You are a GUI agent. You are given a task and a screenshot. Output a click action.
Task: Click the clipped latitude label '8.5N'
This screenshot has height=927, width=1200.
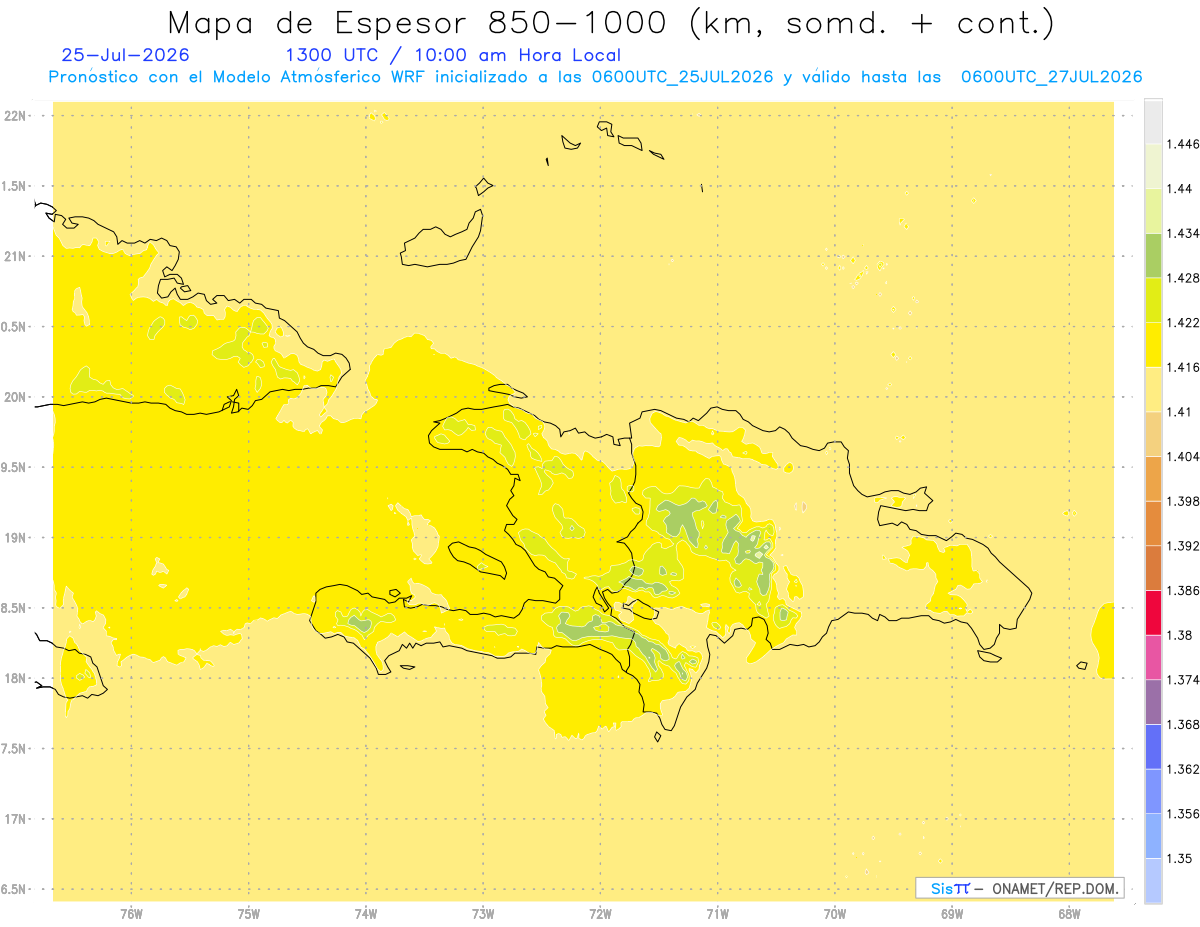click(x=15, y=608)
